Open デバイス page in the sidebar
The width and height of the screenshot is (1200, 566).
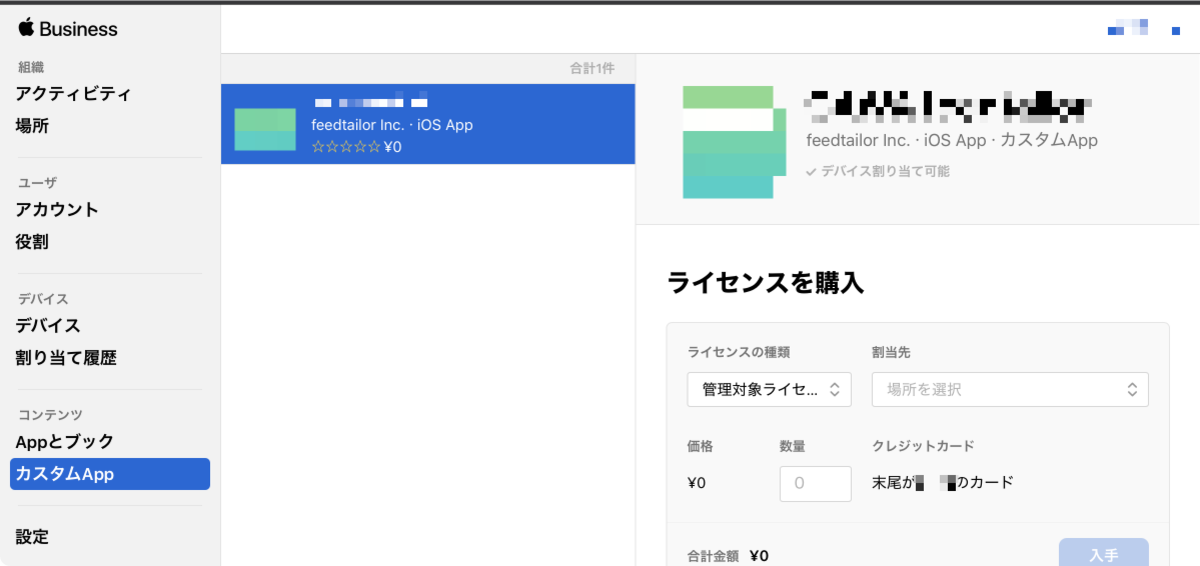coord(48,326)
